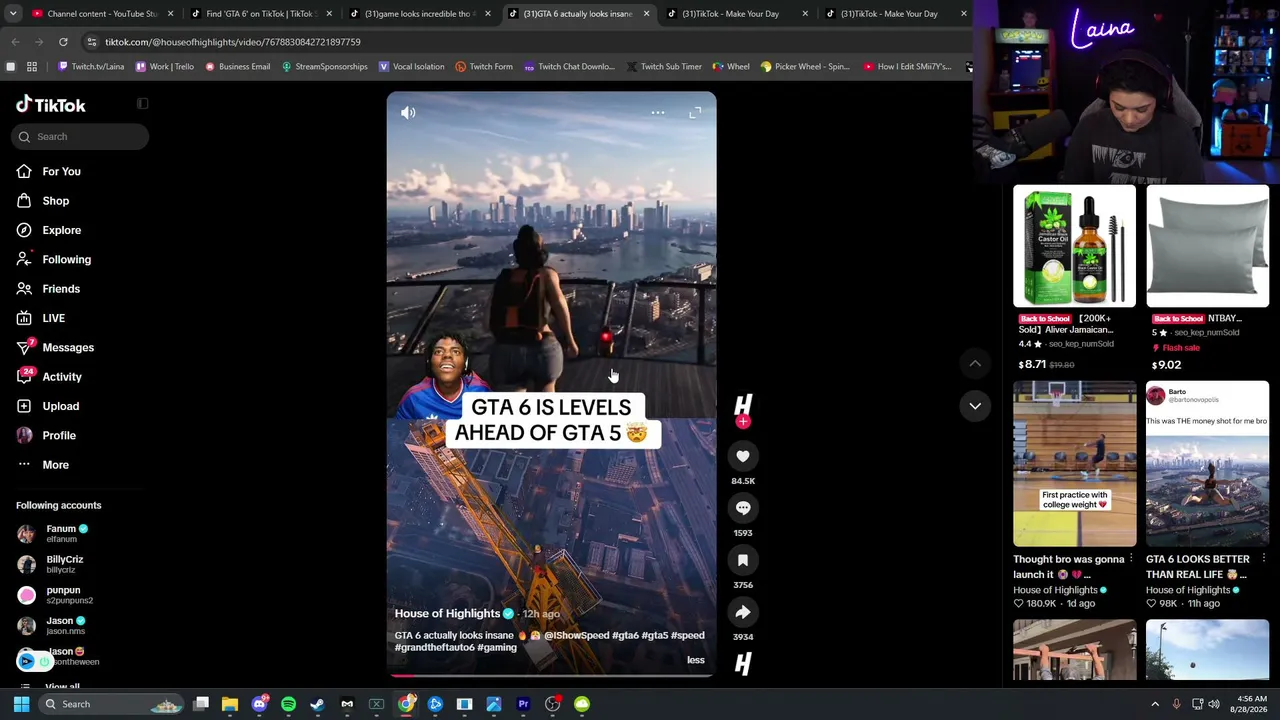
Task: Like the video with the heart icon
Action: point(743,456)
